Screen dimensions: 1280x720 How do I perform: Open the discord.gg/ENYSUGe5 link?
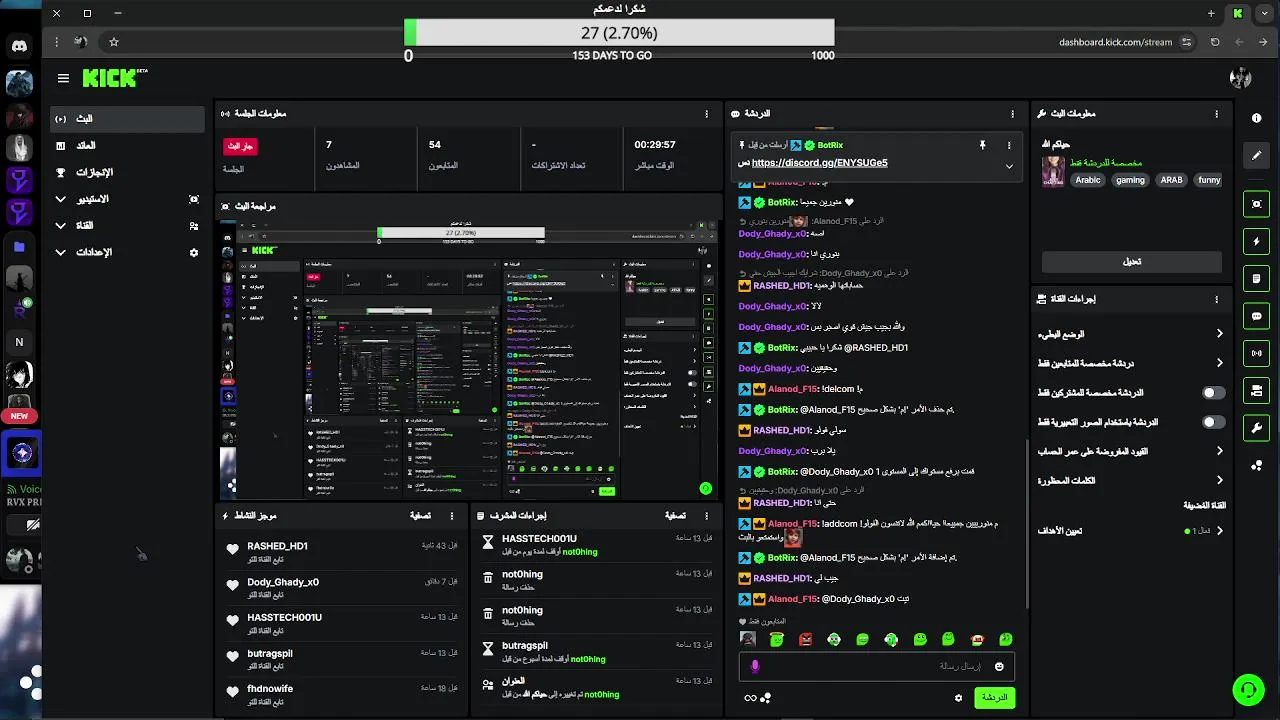(x=819, y=163)
